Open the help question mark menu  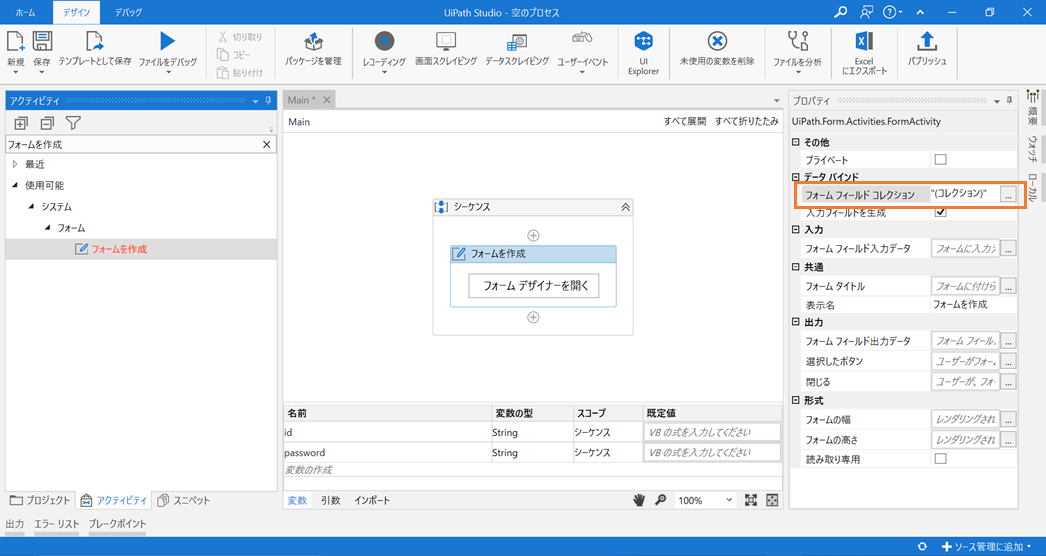tap(892, 12)
